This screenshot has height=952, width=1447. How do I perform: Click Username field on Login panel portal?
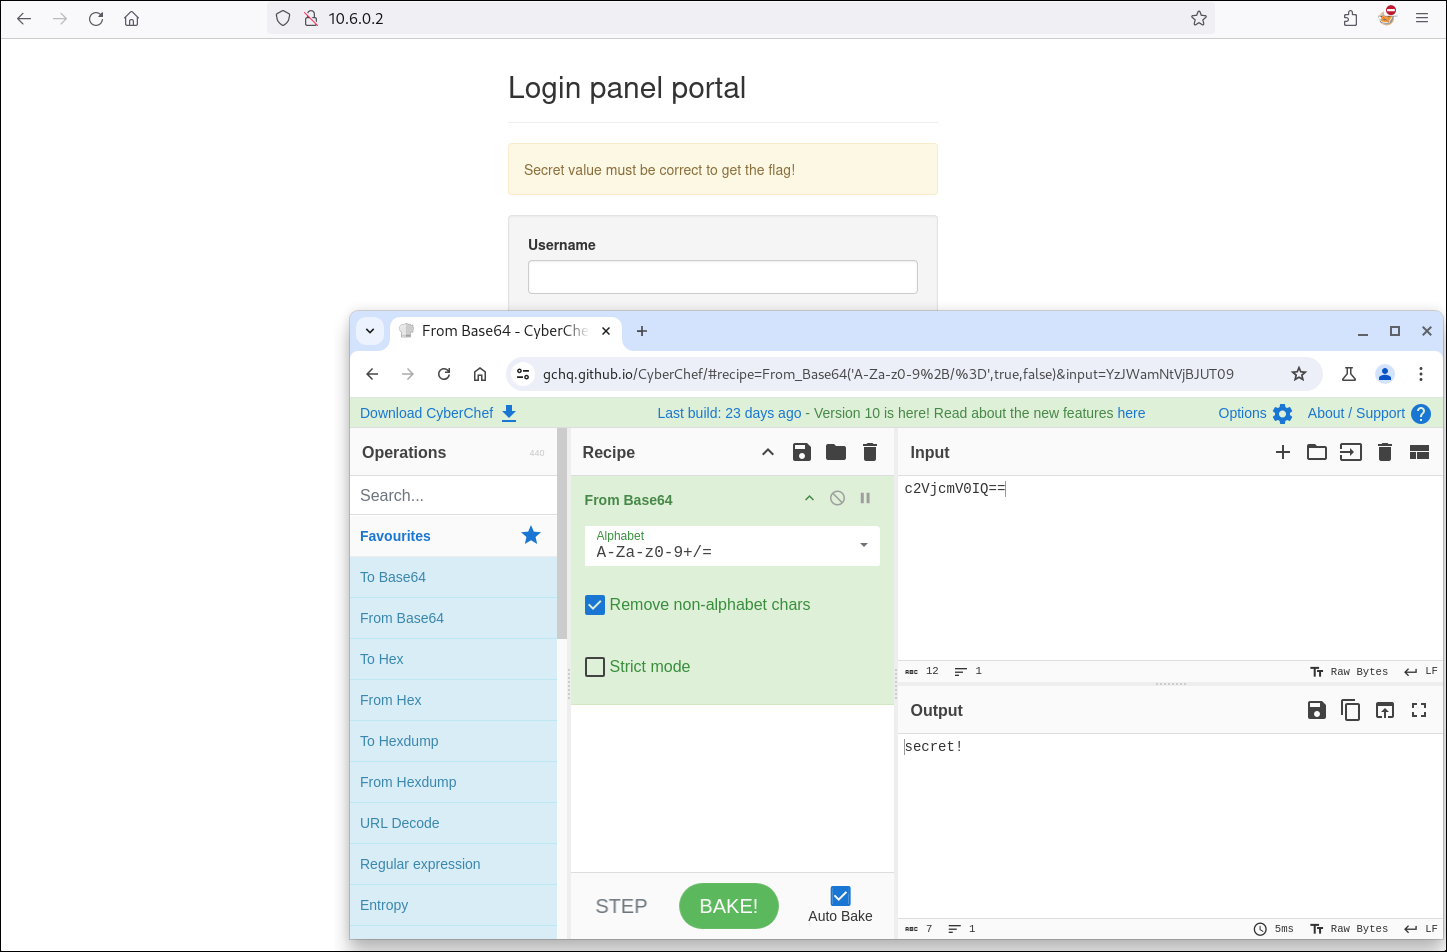(723, 277)
